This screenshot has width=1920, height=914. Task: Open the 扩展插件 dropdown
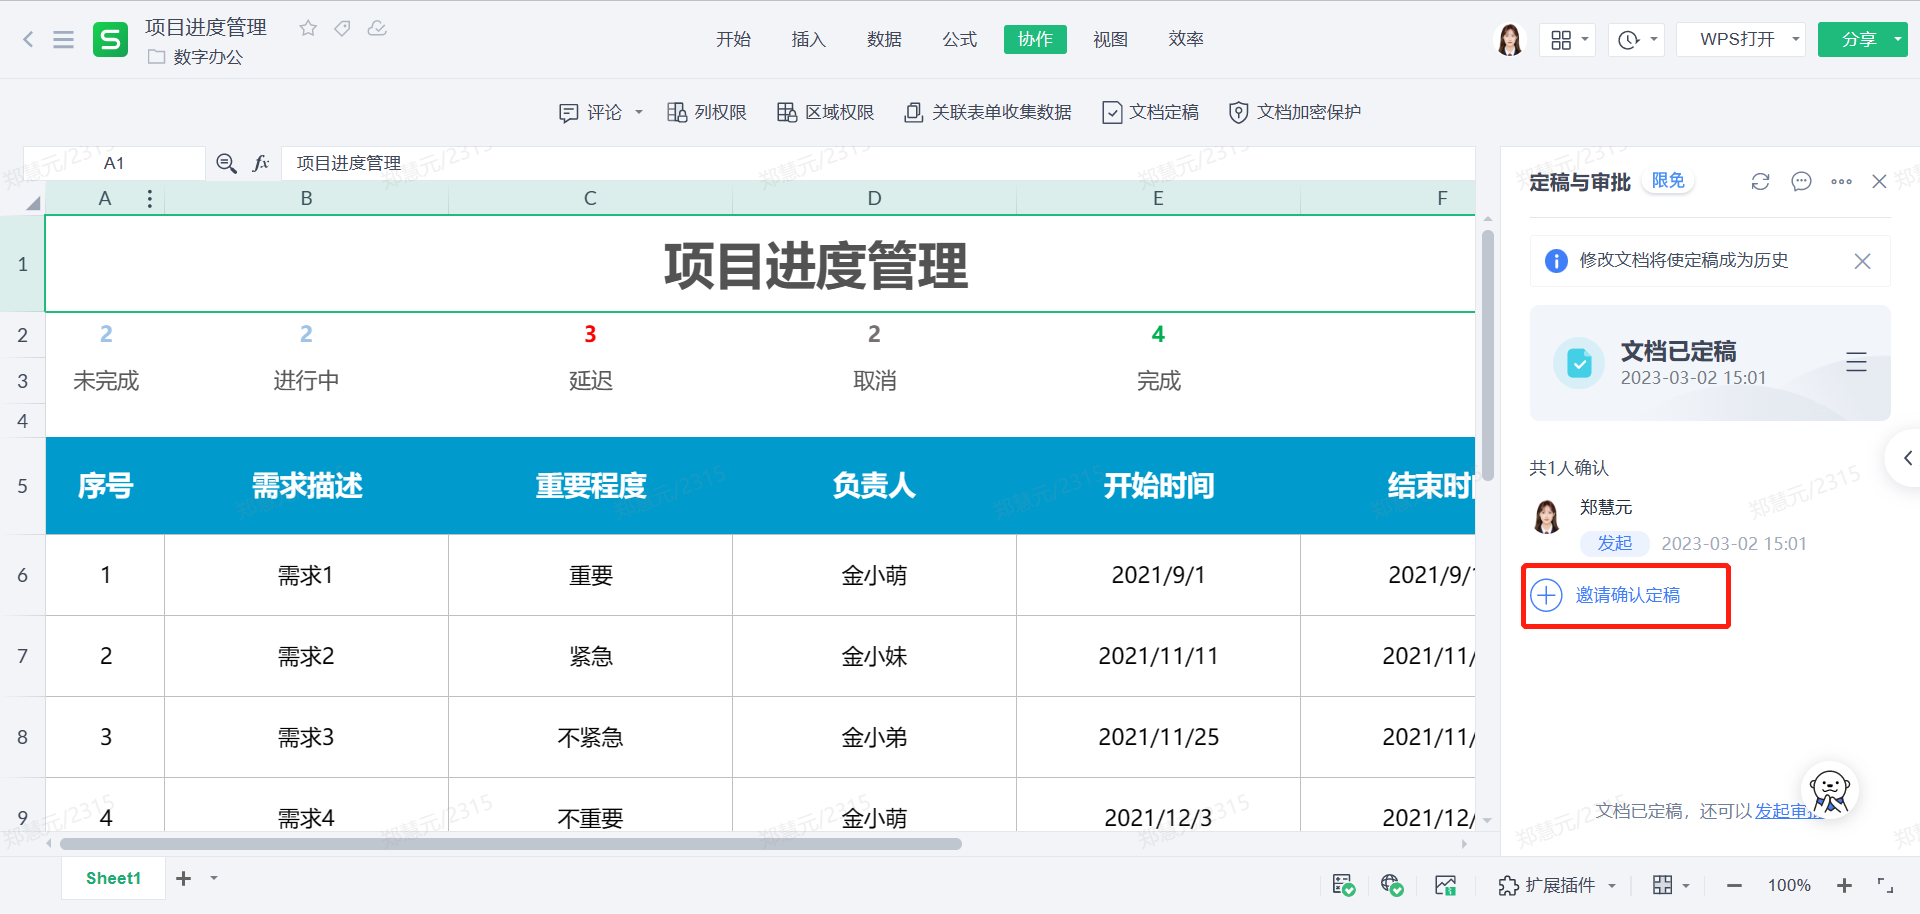tap(1557, 885)
